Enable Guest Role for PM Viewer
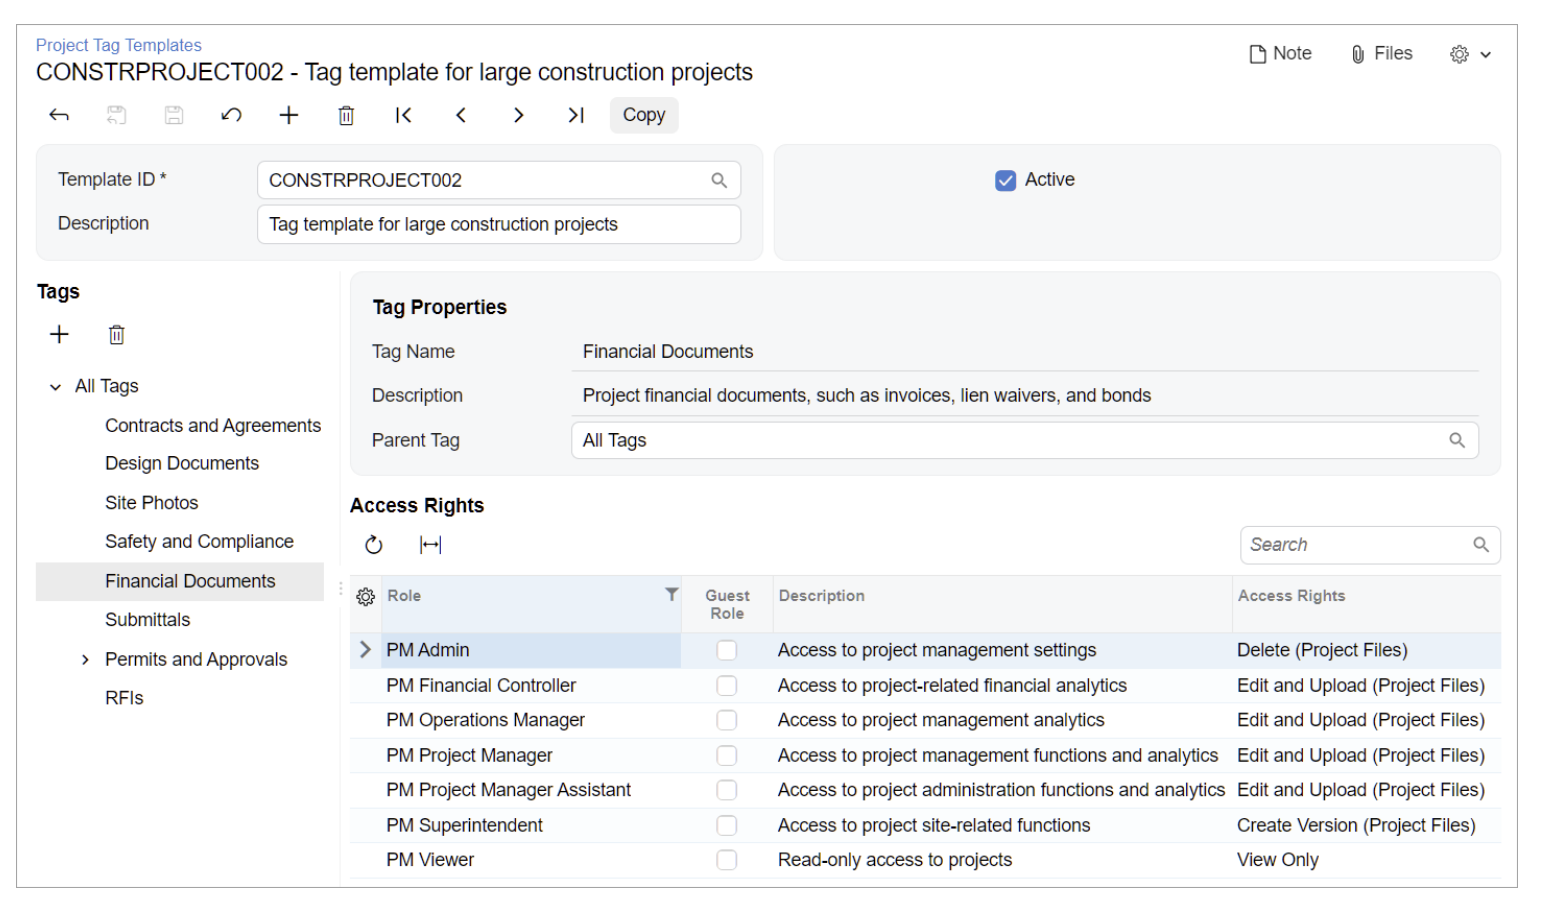 click(x=727, y=860)
